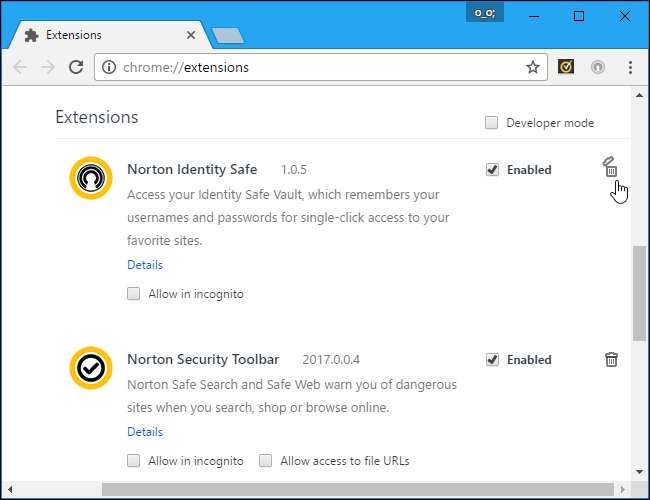Click the chrome://extensions address bar
This screenshot has width=650, height=500.
coord(320,68)
